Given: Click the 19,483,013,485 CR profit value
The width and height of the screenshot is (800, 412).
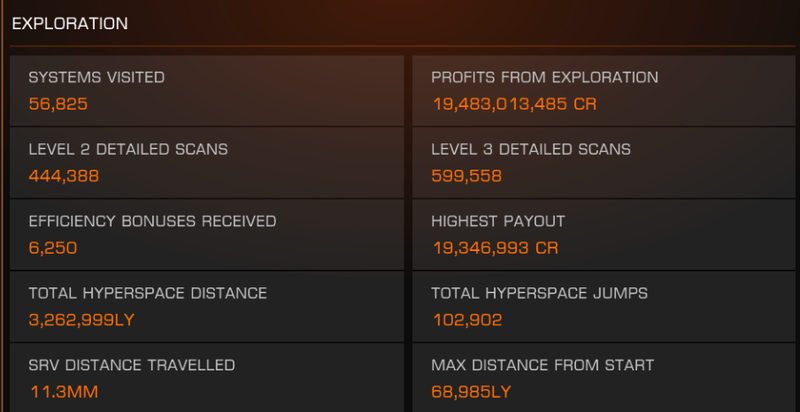Looking at the screenshot, I should coord(515,105).
